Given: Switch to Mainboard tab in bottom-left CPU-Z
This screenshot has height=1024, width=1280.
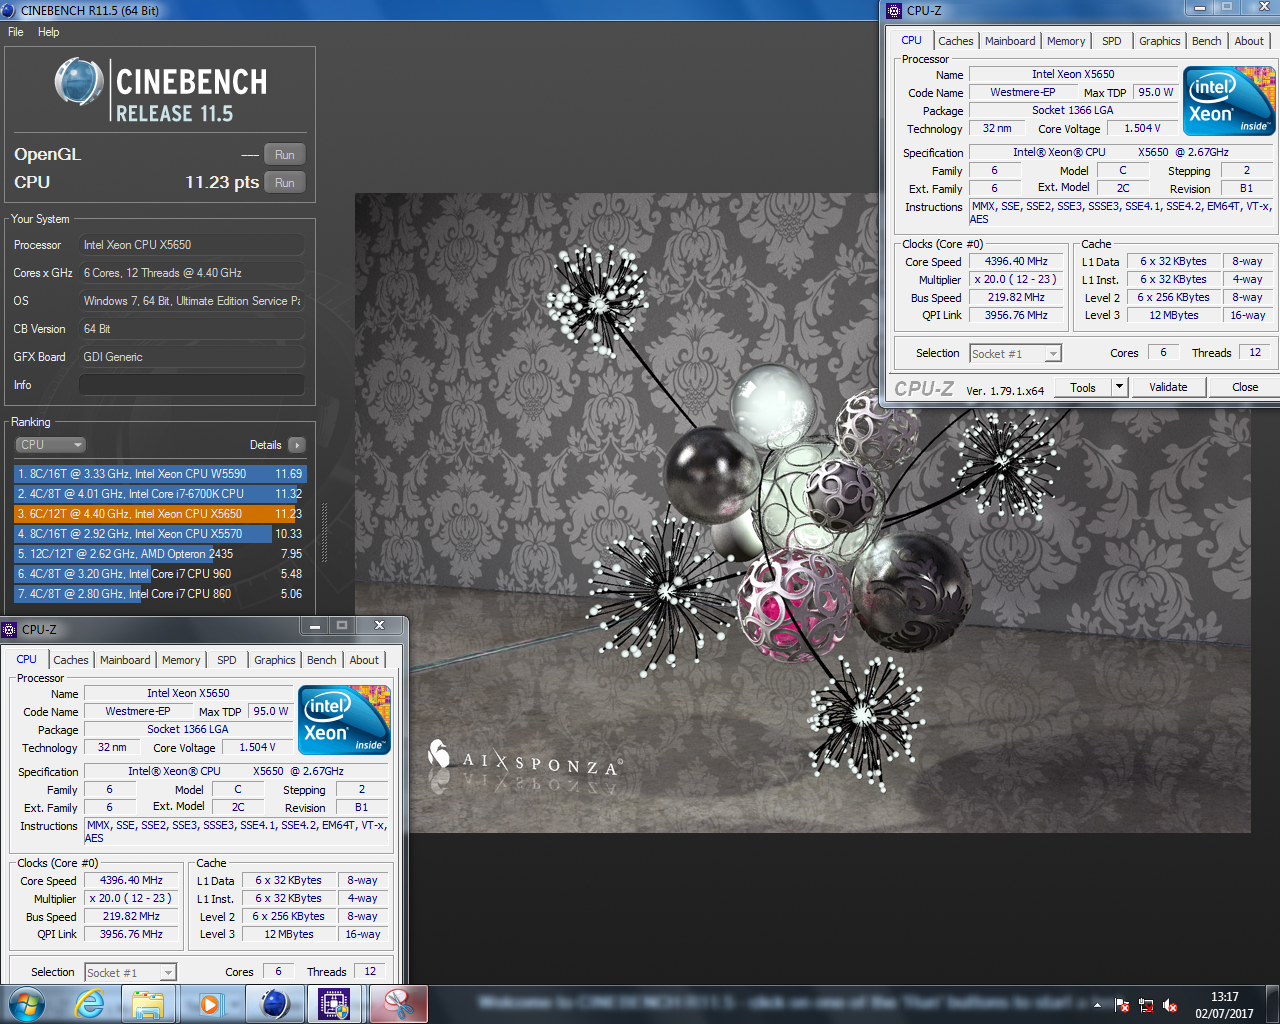Looking at the screenshot, I should pos(125,660).
